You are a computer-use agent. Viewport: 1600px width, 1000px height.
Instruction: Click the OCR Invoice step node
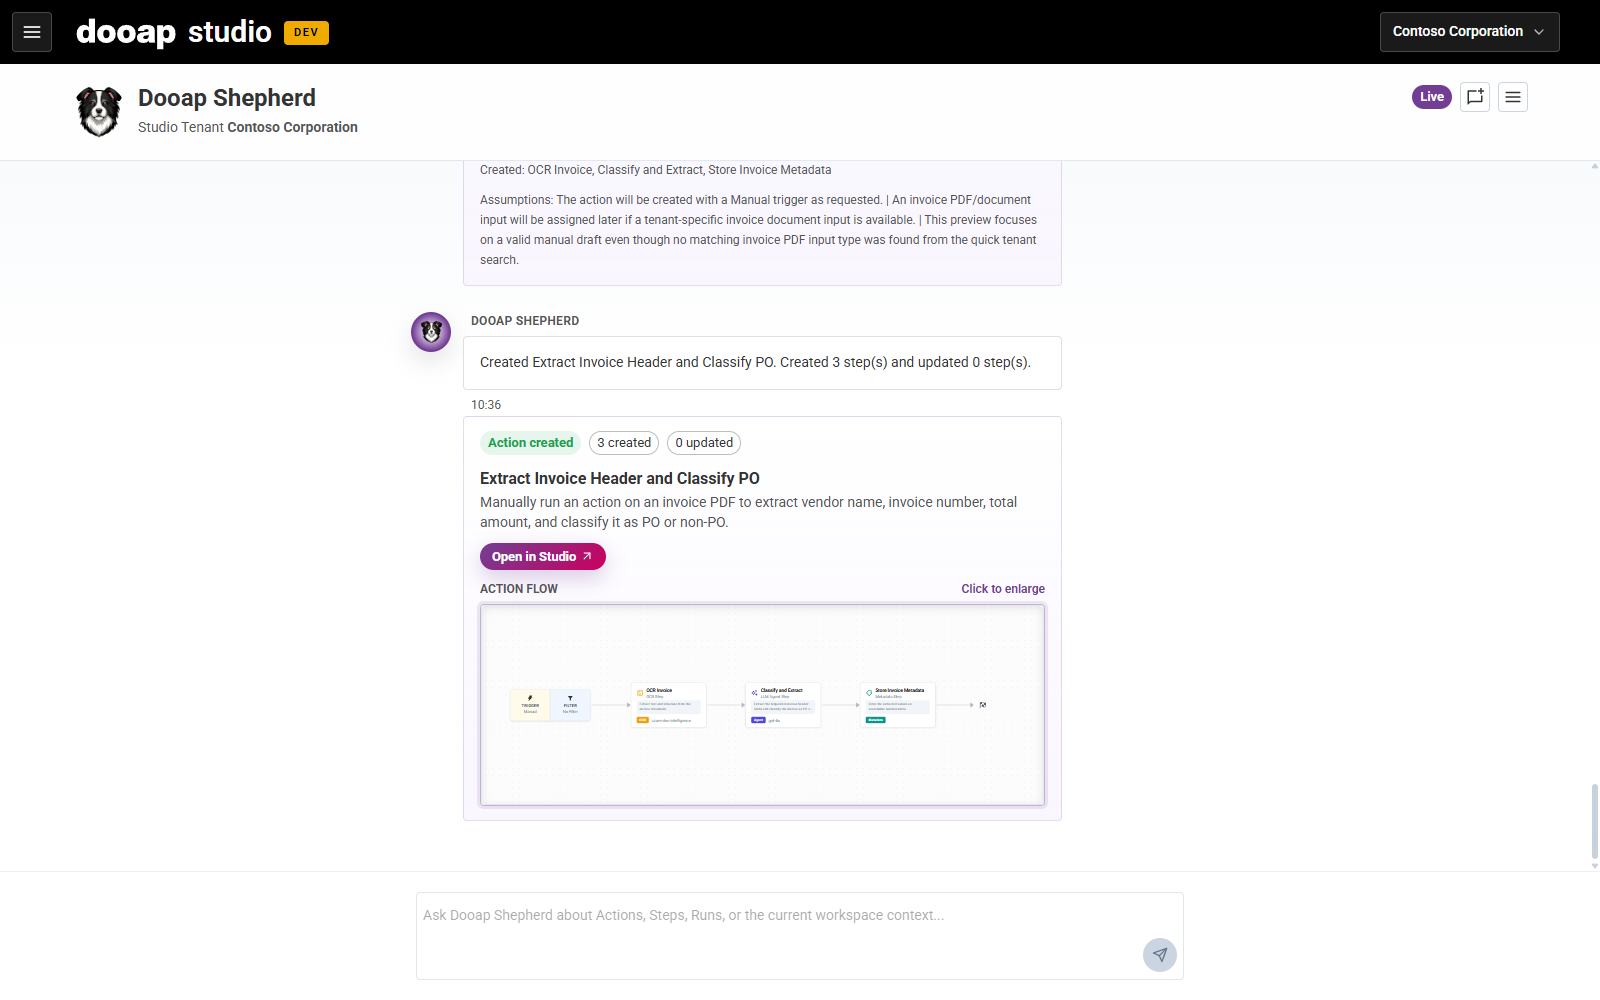click(x=669, y=705)
